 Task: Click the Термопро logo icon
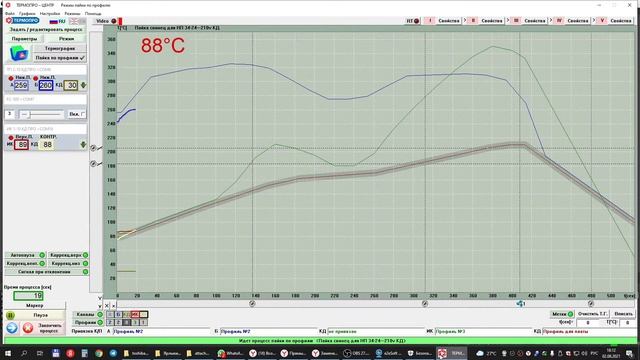click(x=22, y=20)
